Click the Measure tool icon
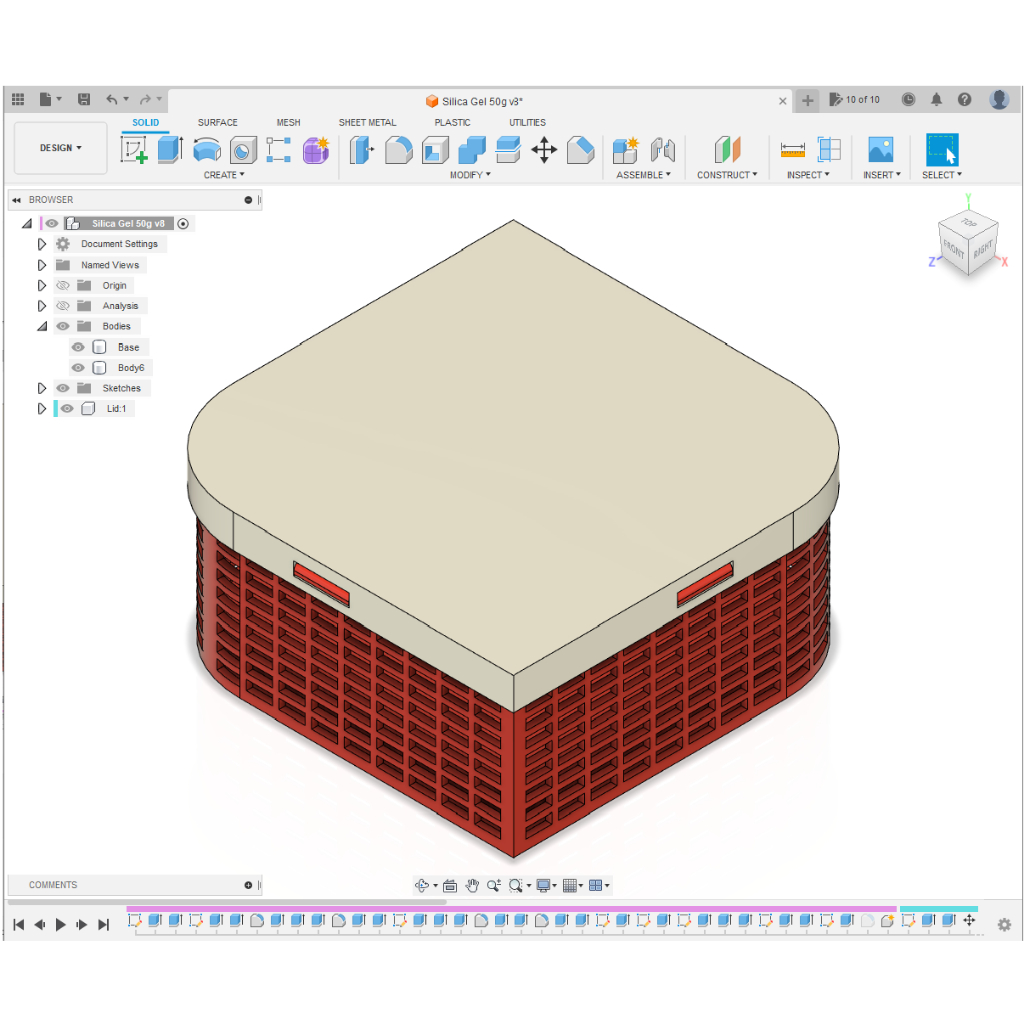 (793, 150)
